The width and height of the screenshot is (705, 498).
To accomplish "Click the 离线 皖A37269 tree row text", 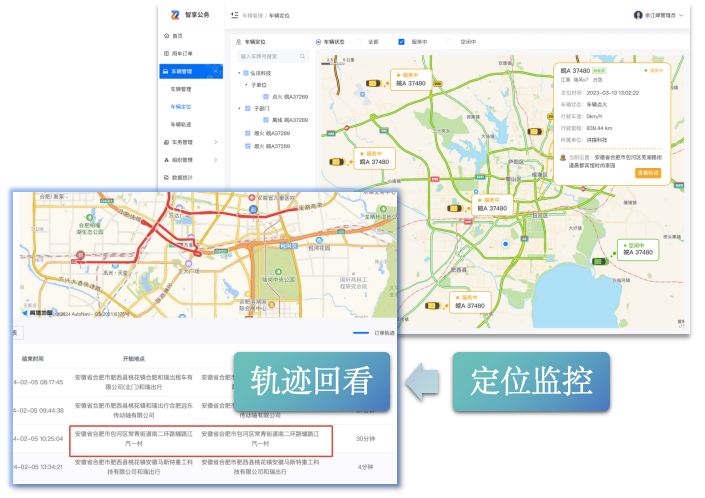I will [290, 120].
